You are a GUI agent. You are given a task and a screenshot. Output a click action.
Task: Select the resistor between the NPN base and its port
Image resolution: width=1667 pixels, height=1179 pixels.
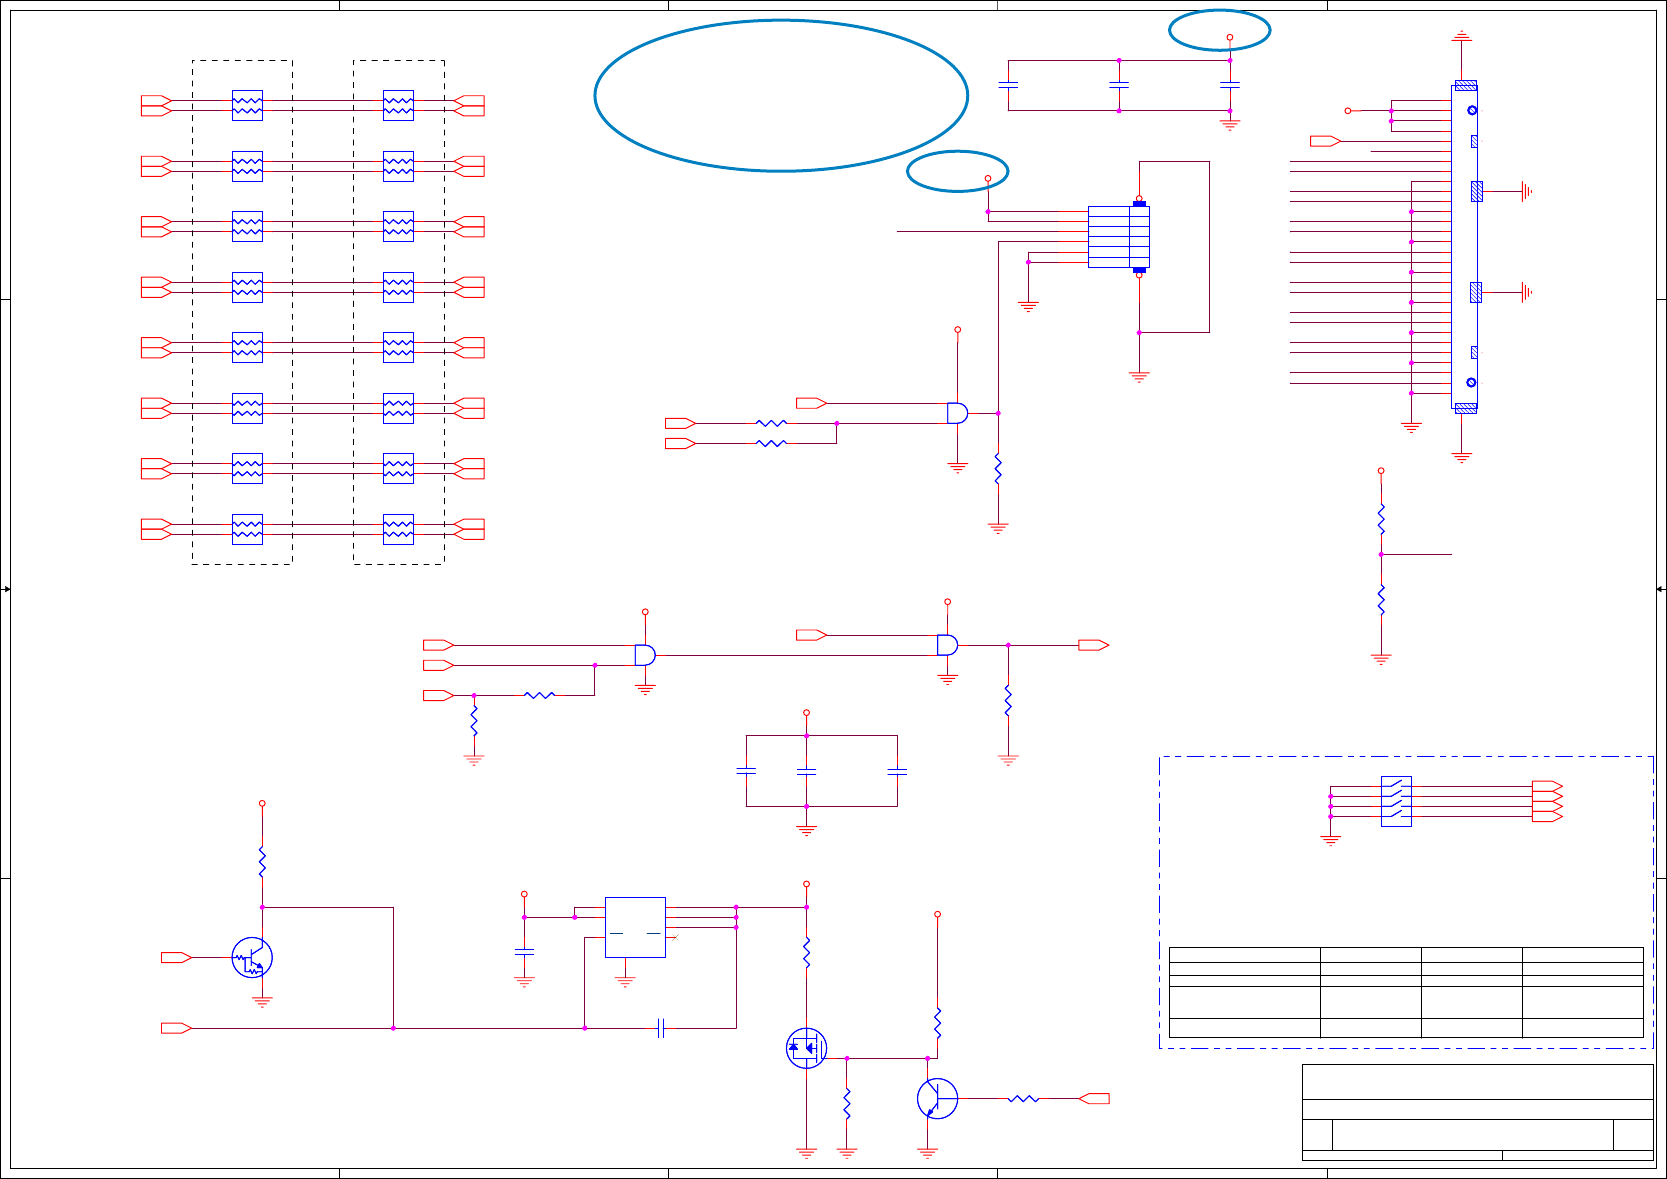pyautogui.click(x=1023, y=1099)
